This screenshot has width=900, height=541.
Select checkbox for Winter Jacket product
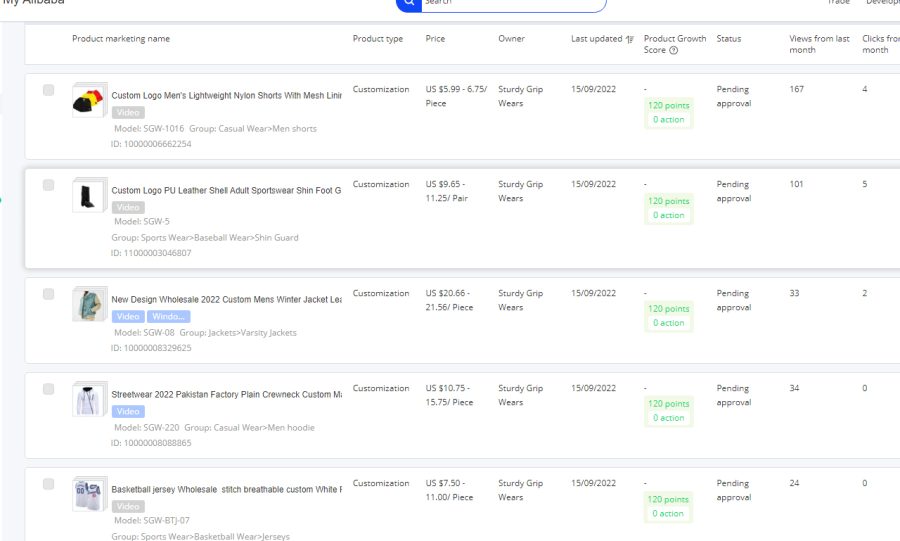click(x=49, y=294)
